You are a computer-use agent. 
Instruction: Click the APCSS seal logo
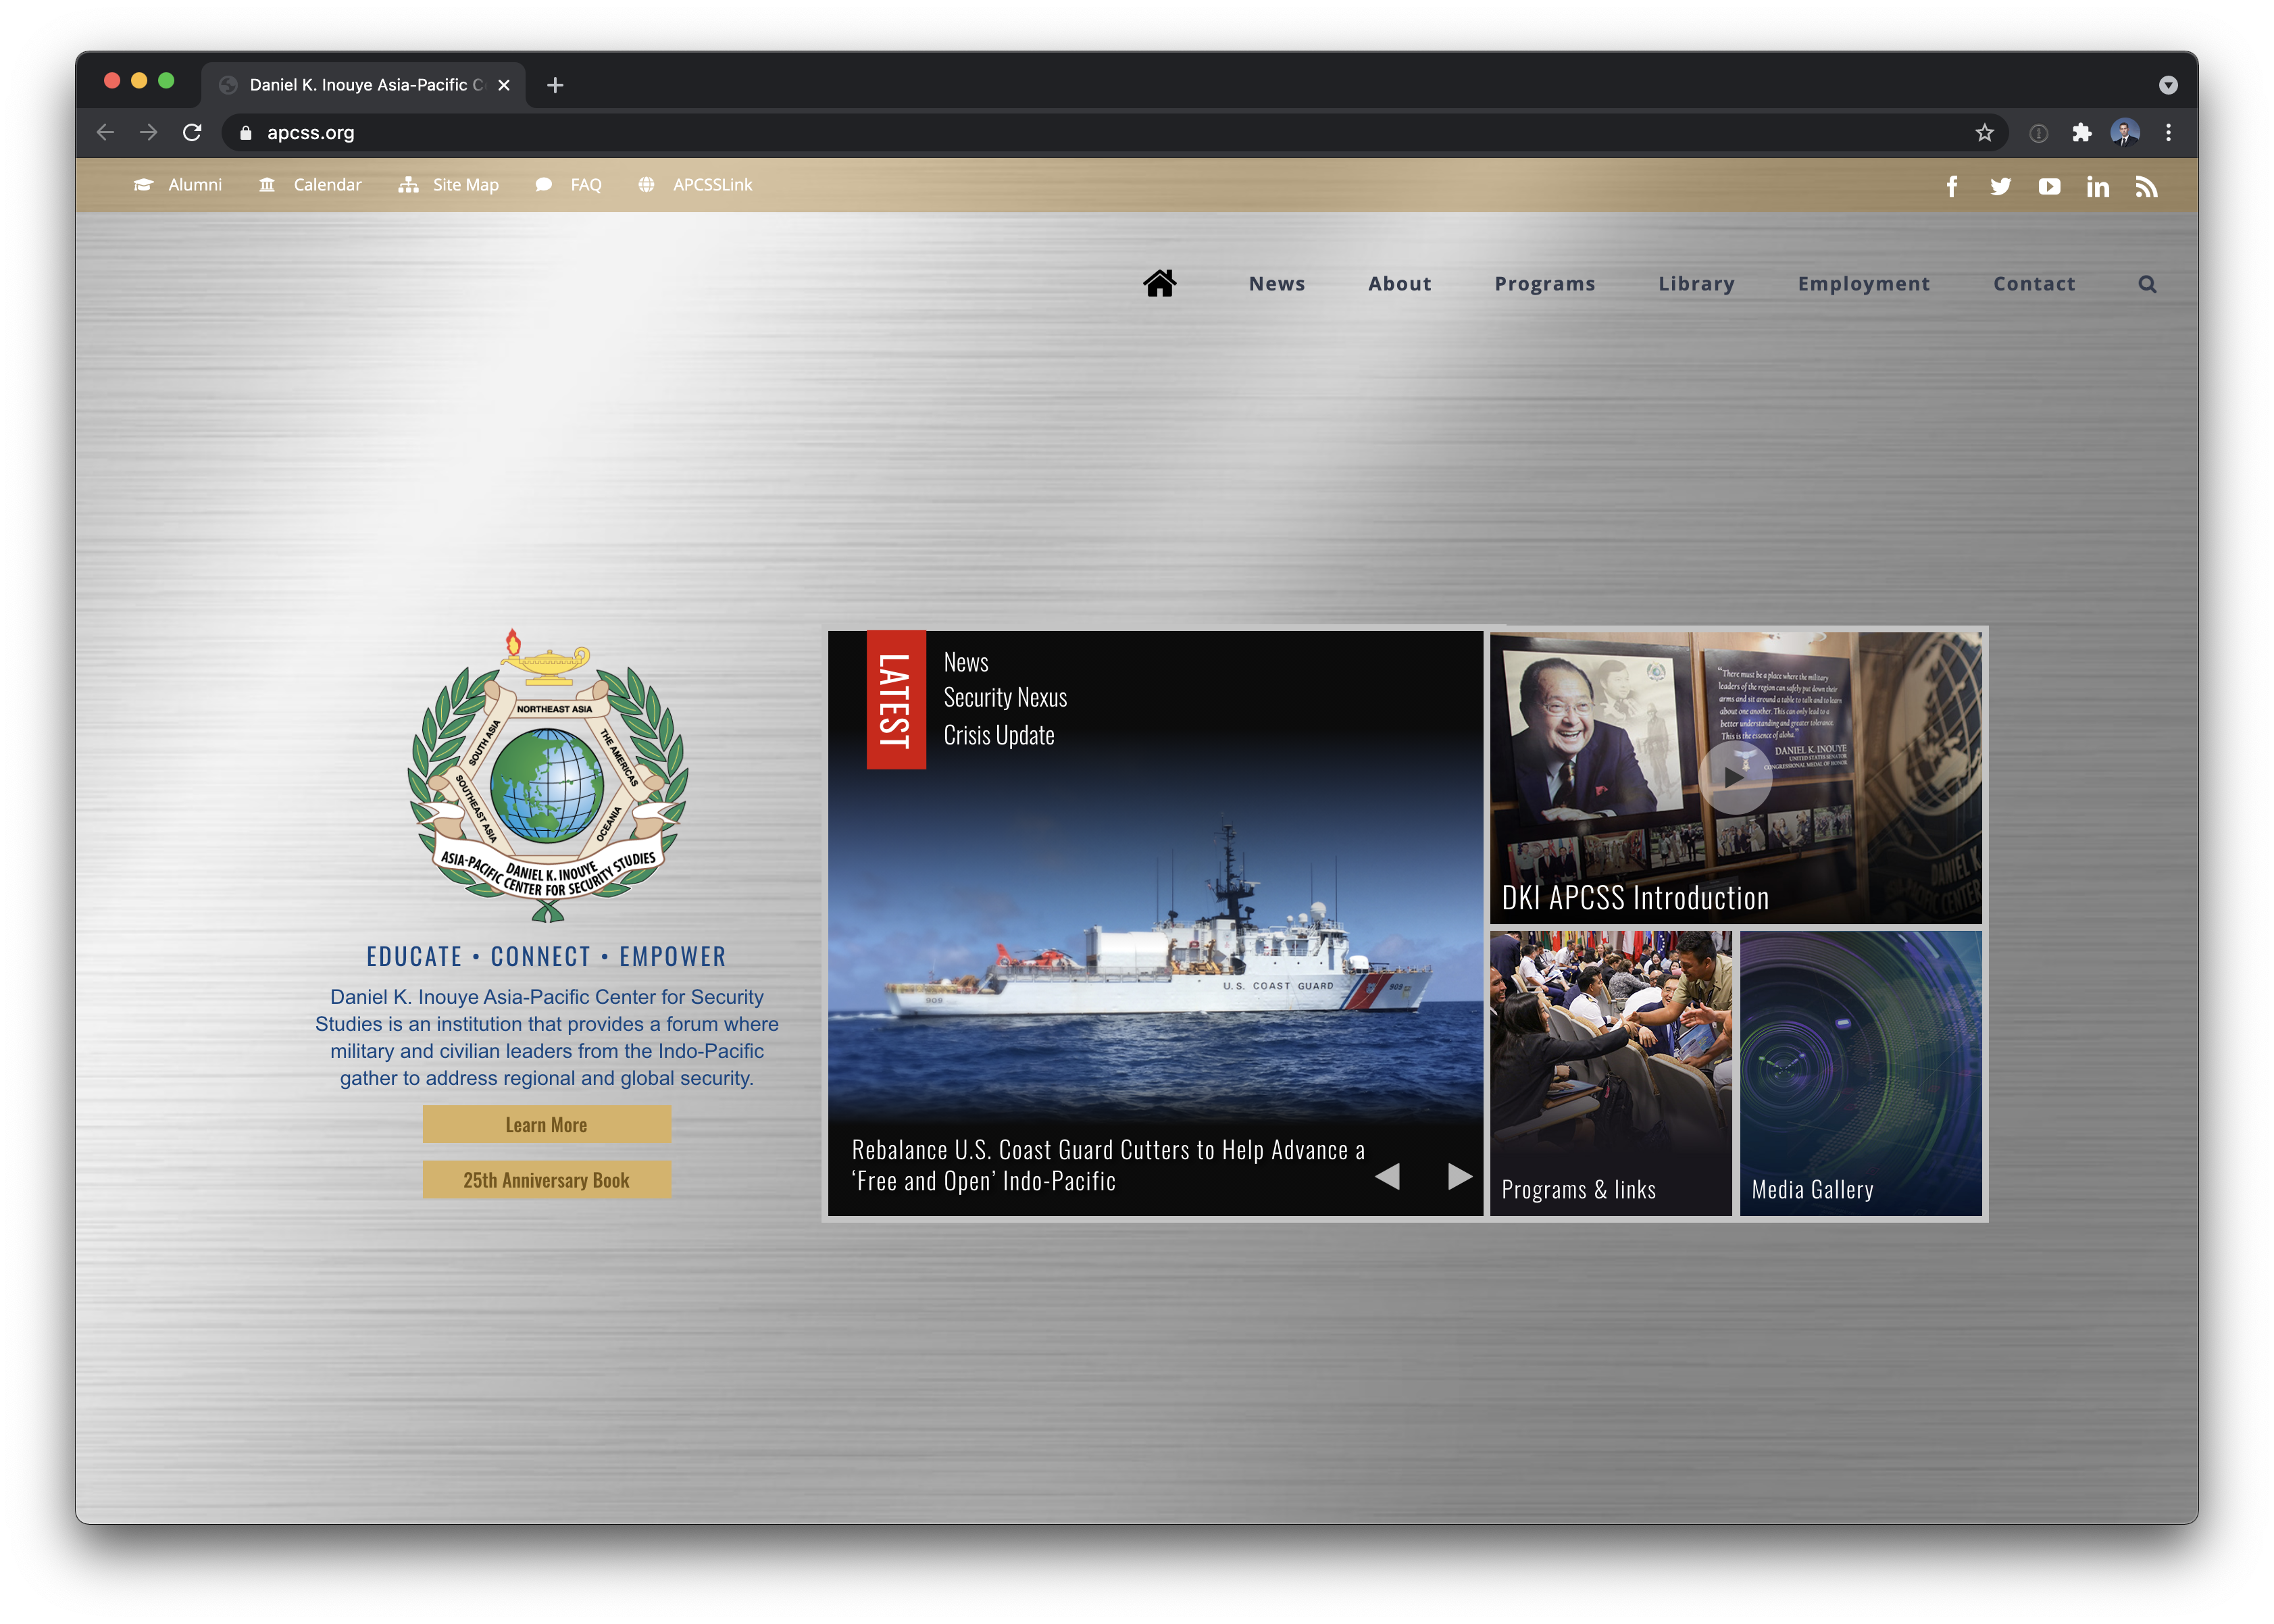547,775
